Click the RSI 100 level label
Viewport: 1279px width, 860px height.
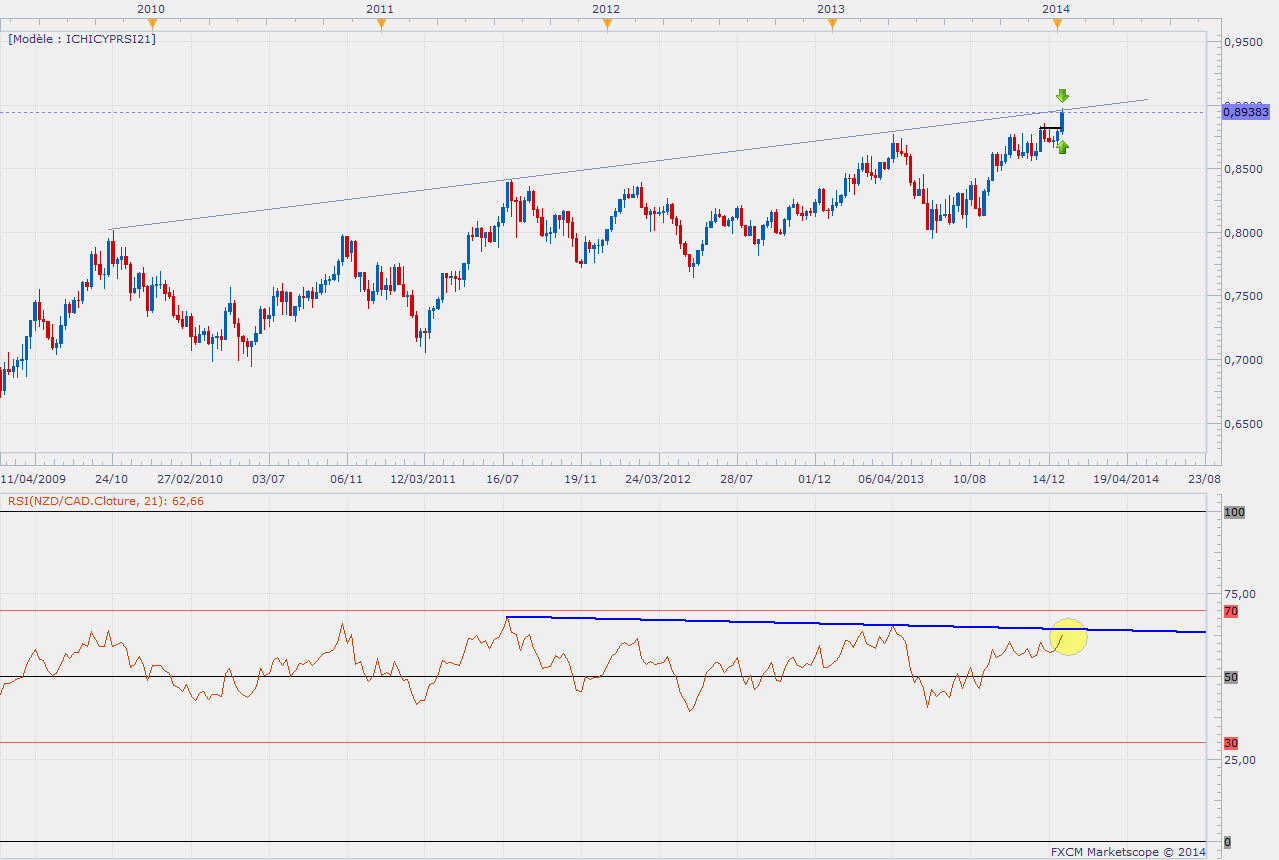coord(1234,512)
